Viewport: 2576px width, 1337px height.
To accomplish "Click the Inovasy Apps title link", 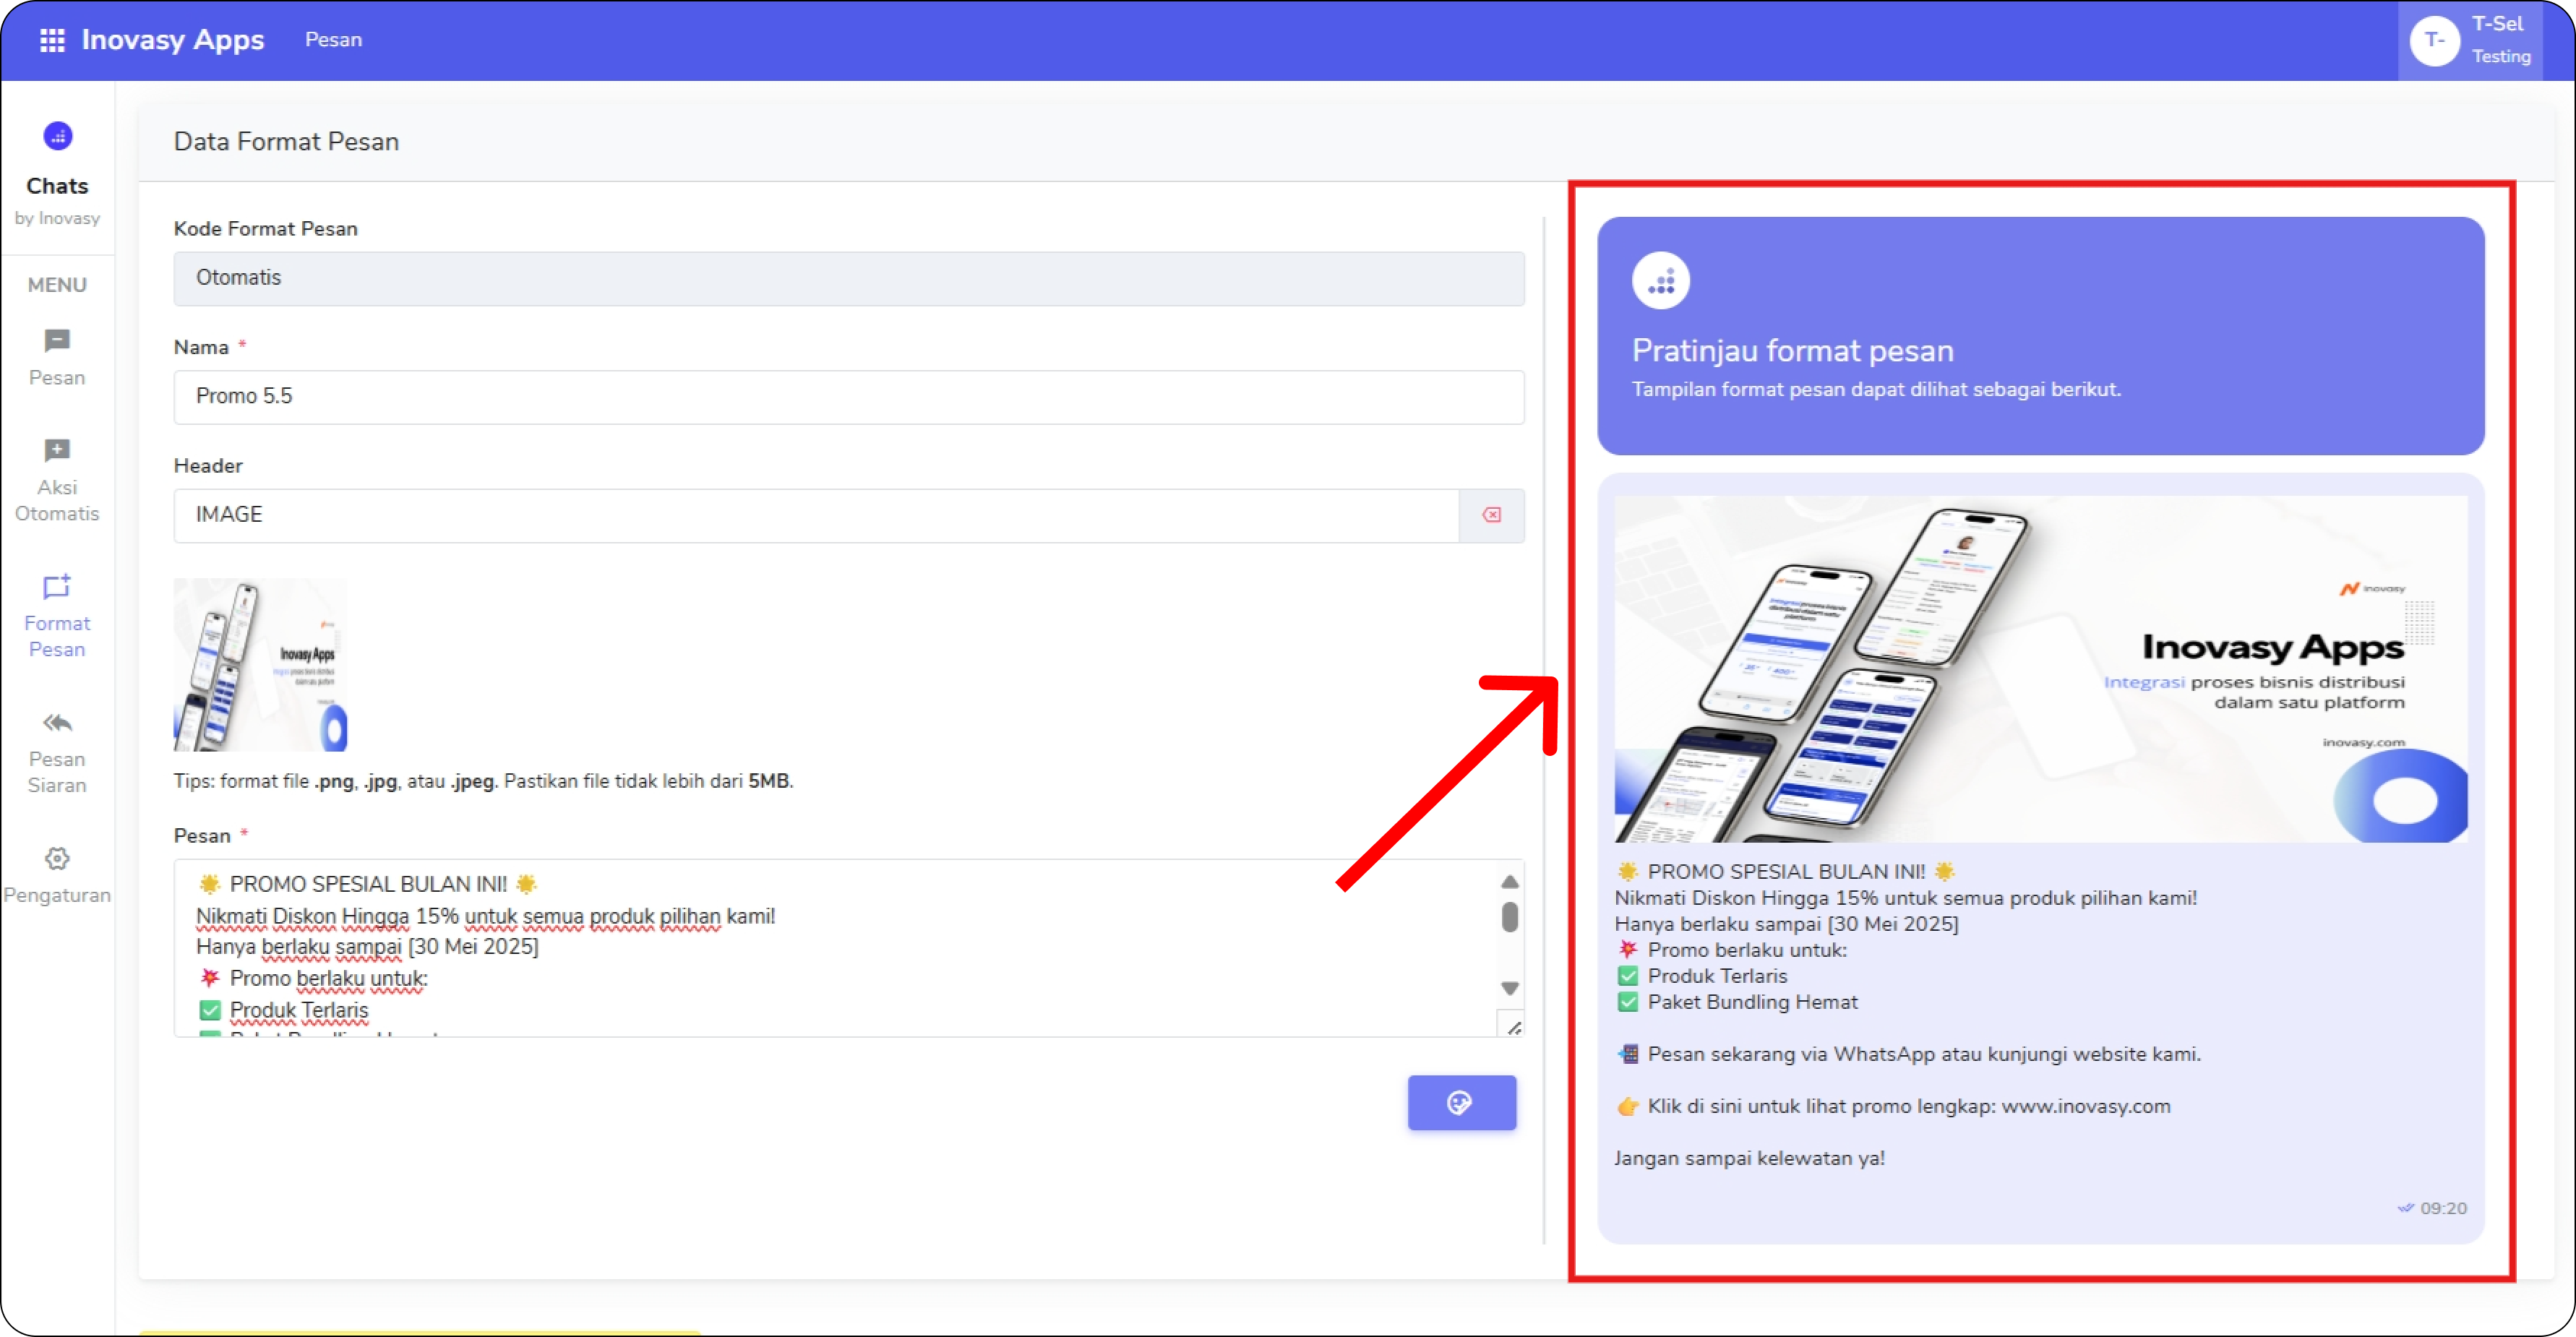I will 173,40.
